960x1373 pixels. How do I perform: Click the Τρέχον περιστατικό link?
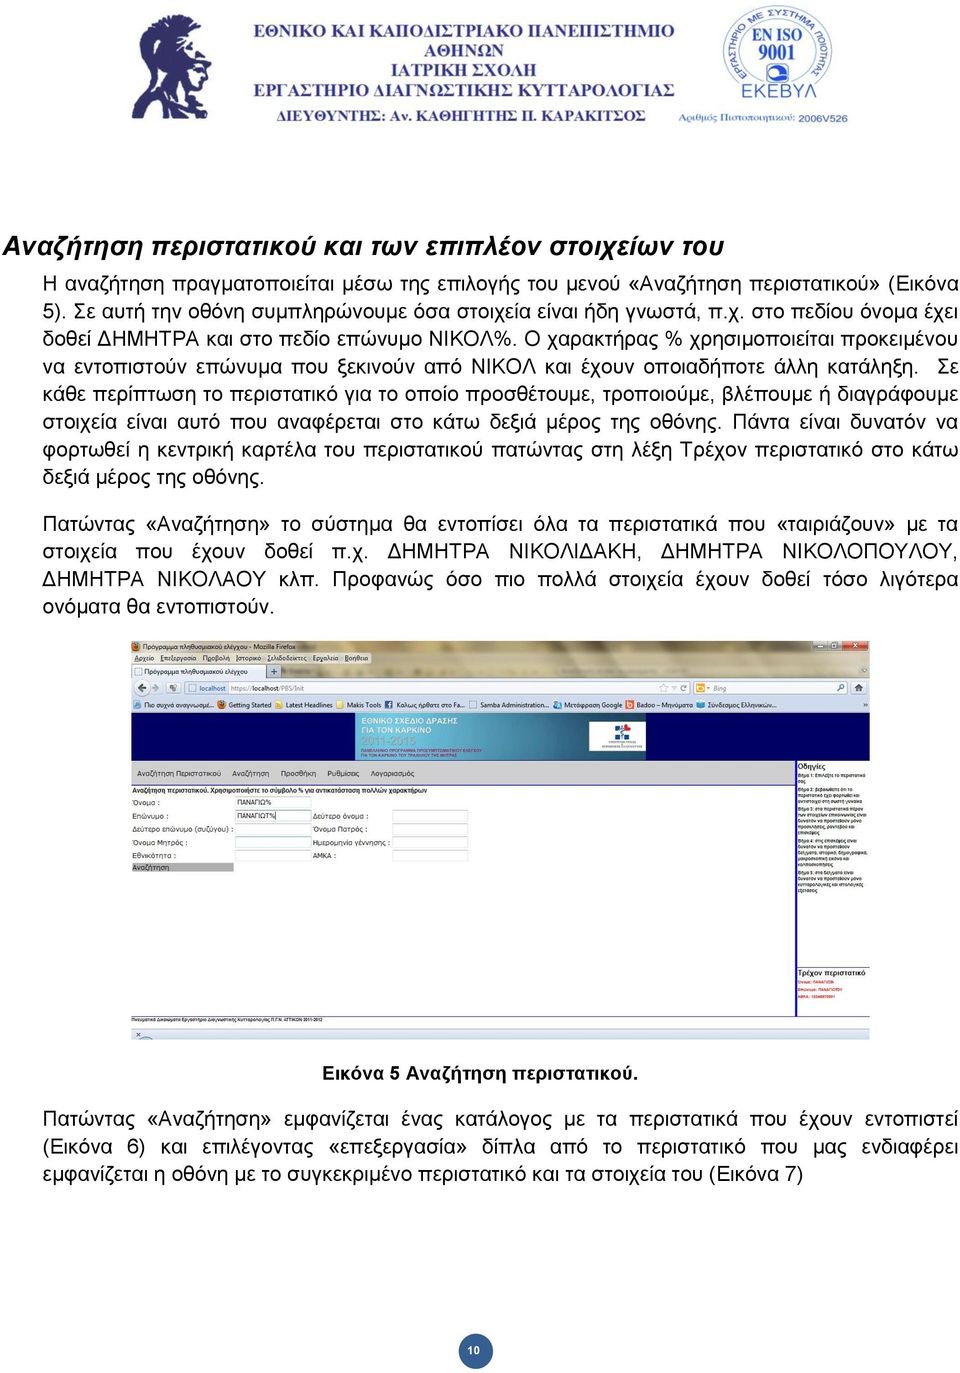[831, 972]
